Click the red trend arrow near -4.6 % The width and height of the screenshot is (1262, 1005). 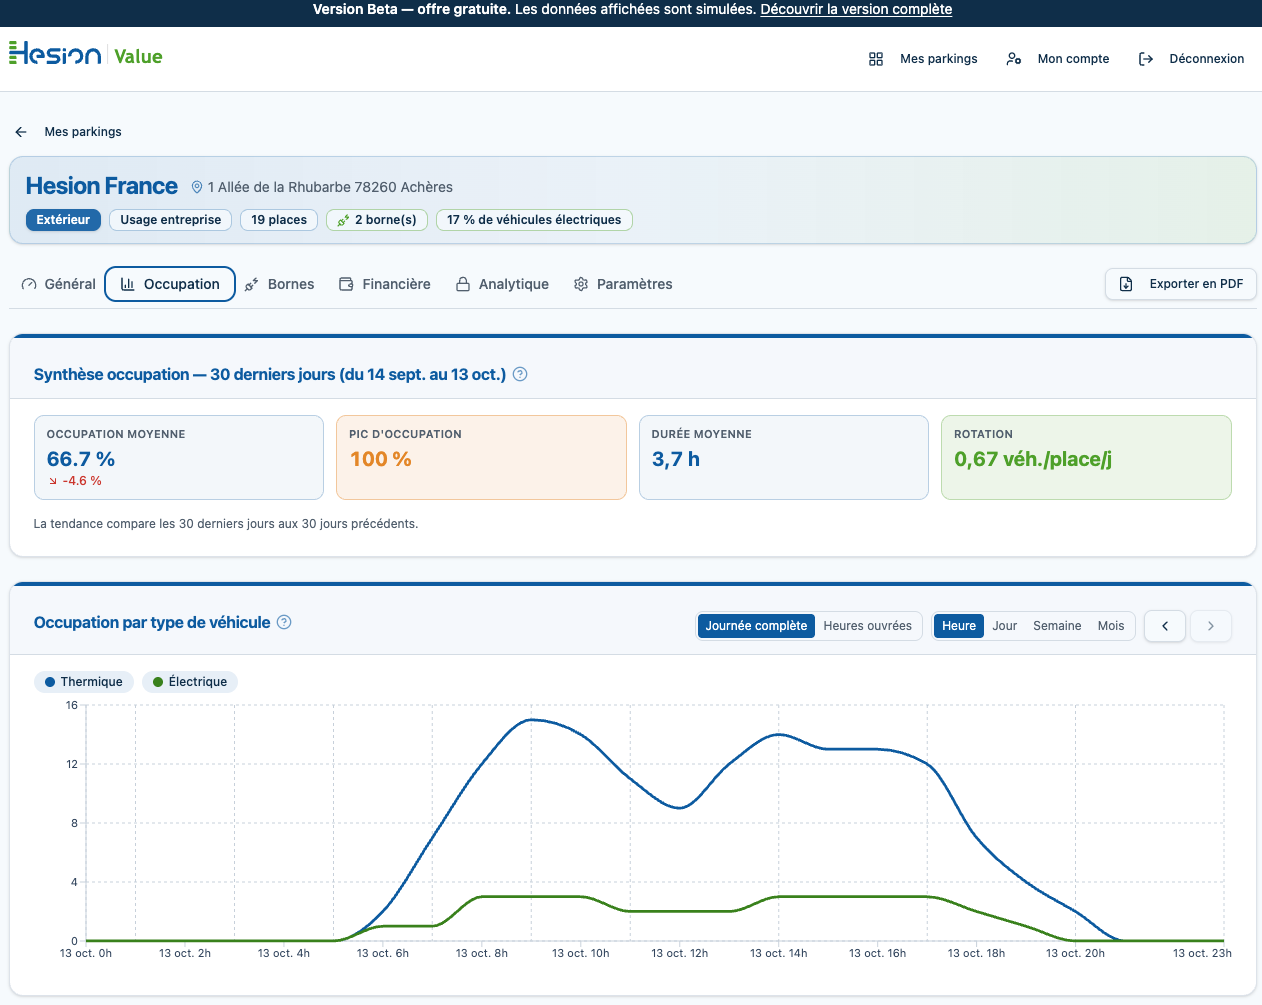(x=53, y=481)
